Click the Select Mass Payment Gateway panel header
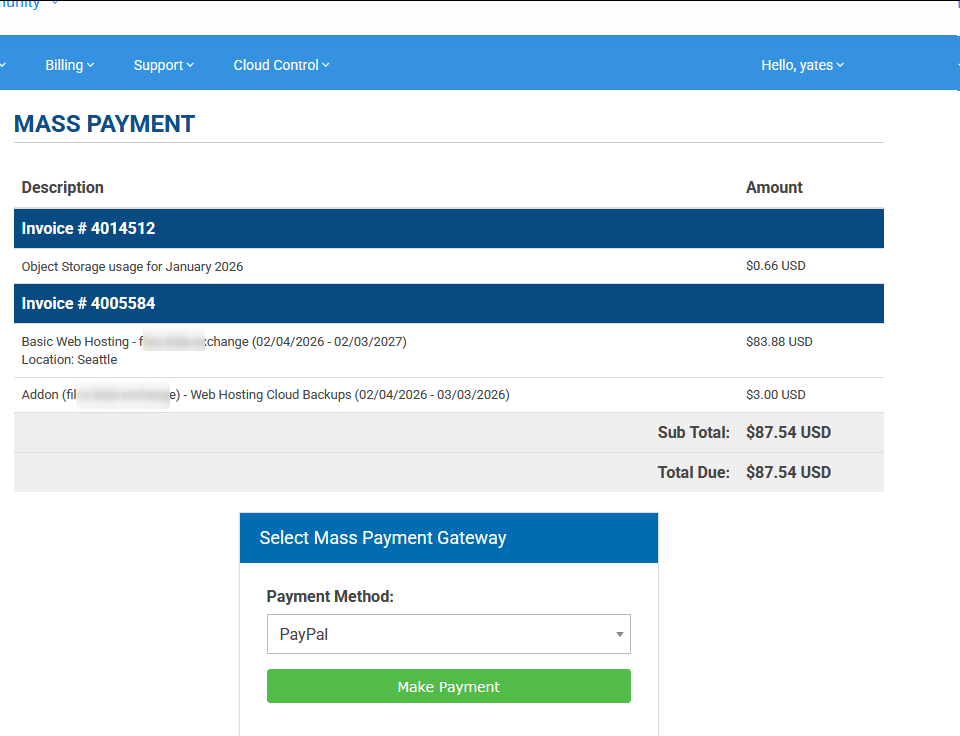Screen dimensions: 960x736 (448, 538)
